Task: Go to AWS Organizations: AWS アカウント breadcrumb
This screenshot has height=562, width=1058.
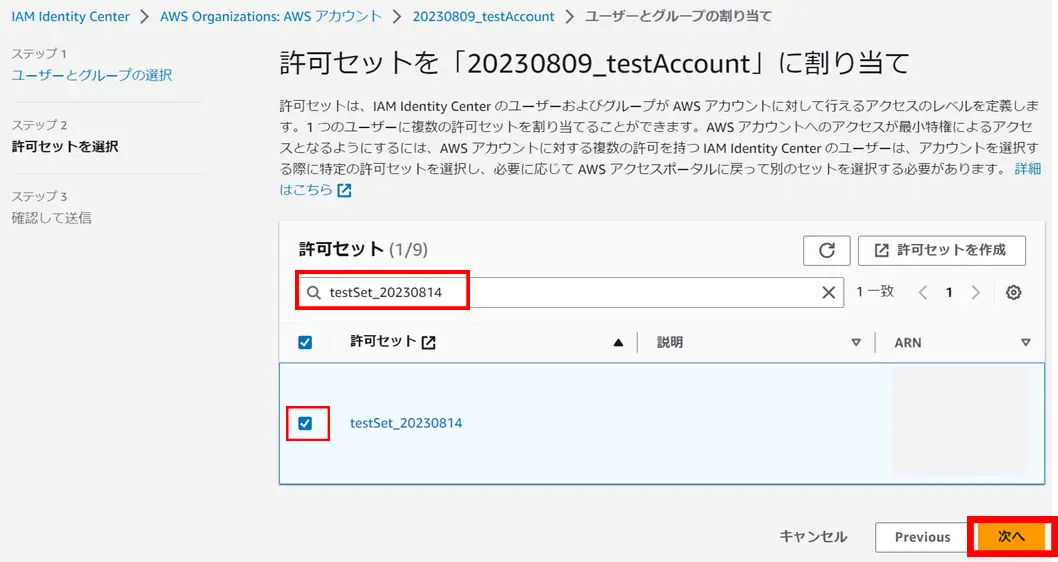Action: coord(271,16)
